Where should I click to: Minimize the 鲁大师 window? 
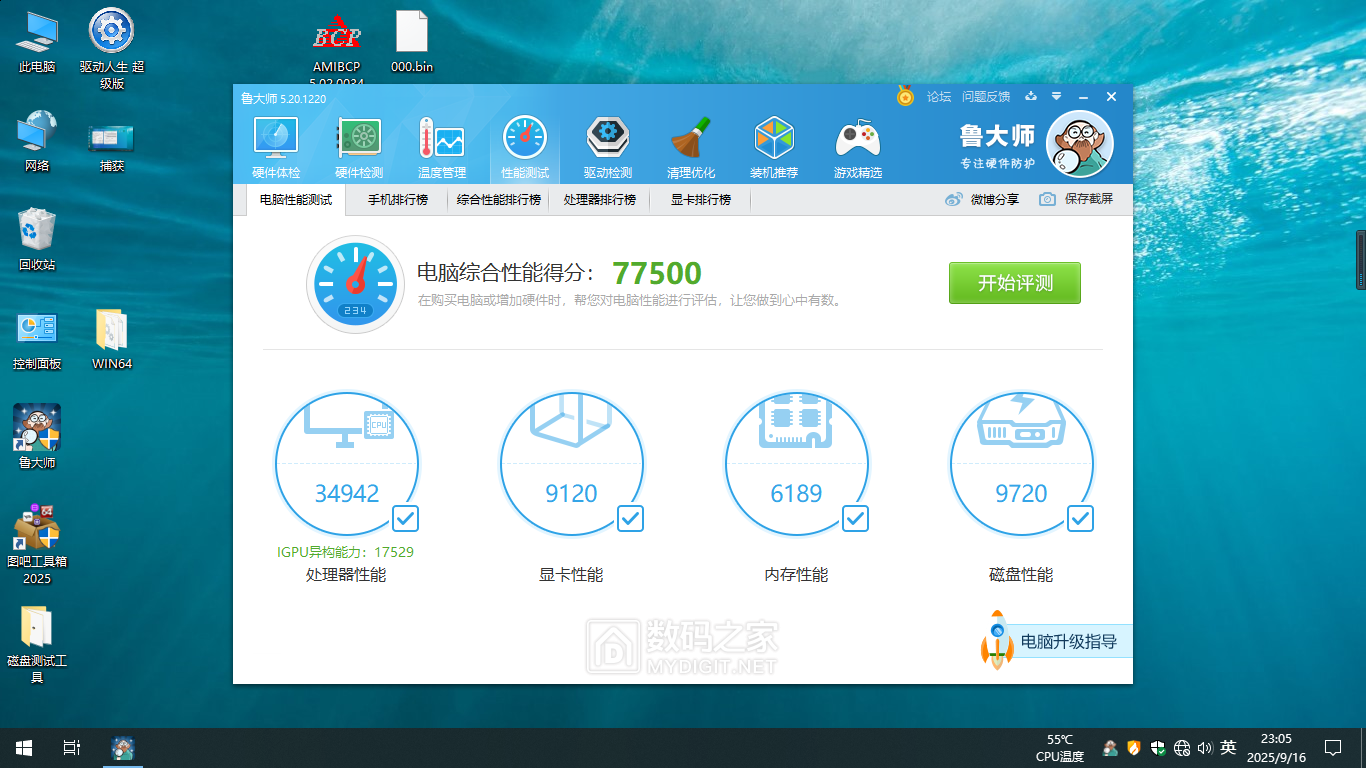(x=1083, y=97)
